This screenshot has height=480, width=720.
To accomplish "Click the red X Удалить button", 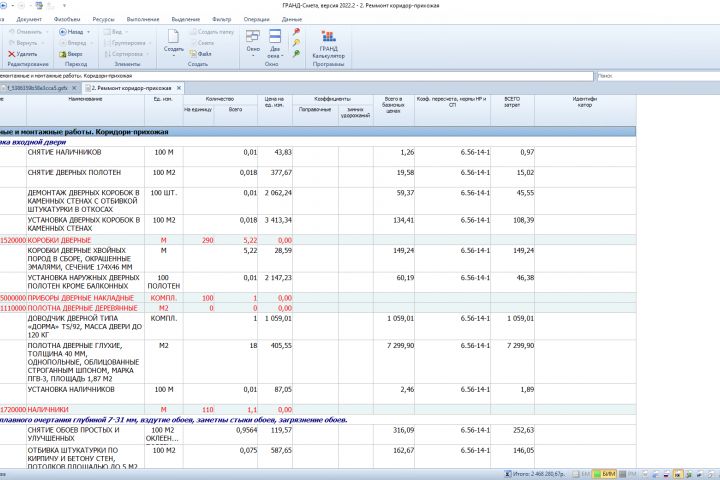I will [x=22, y=54].
